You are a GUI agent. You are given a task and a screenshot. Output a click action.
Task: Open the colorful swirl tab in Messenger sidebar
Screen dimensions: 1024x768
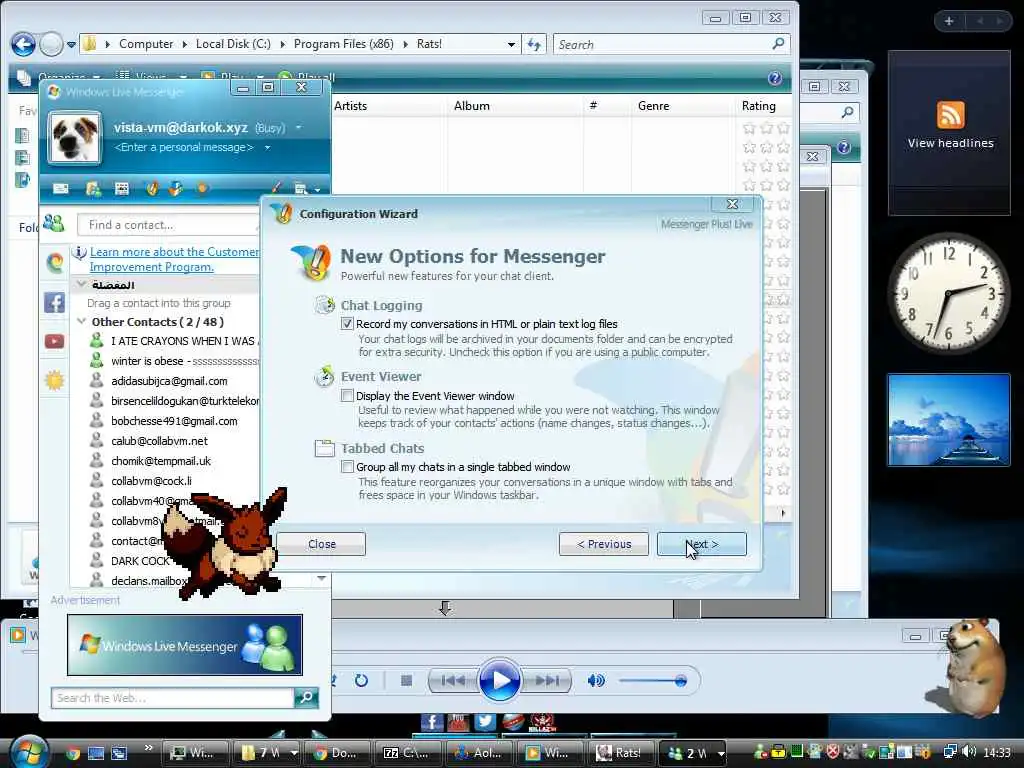[x=55, y=263]
